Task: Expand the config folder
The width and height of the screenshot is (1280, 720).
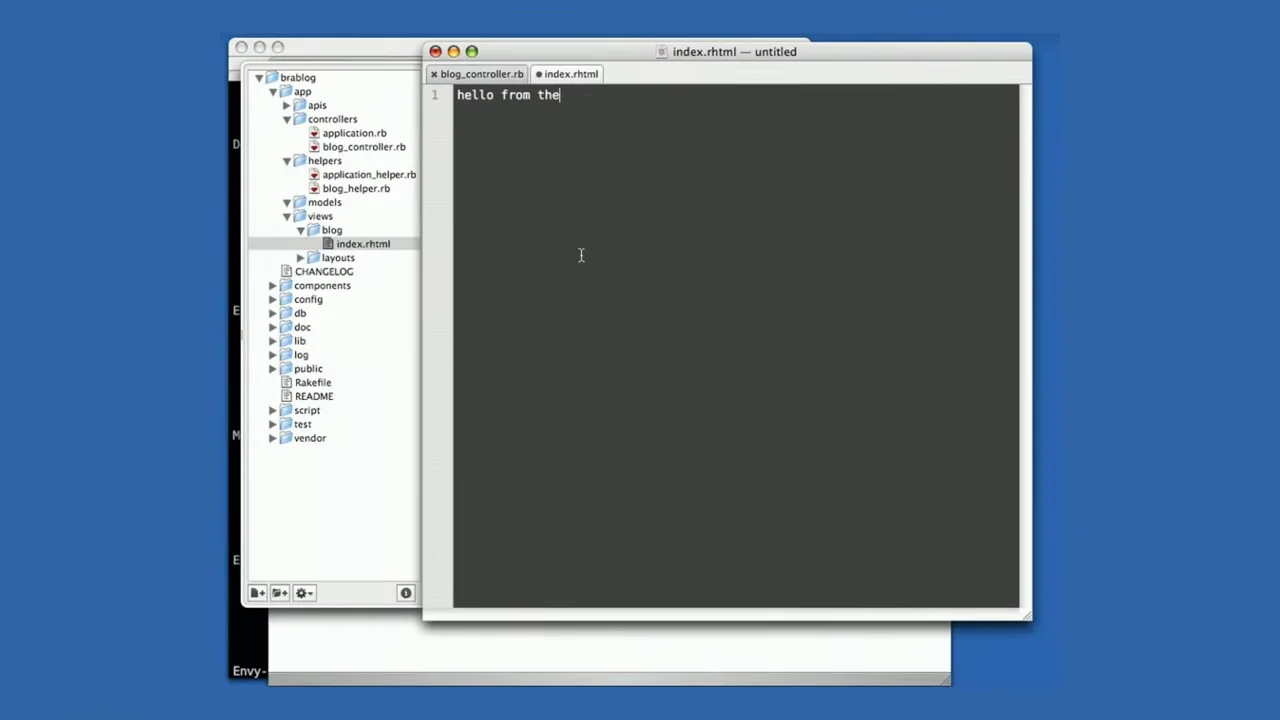Action: click(273, 299)
